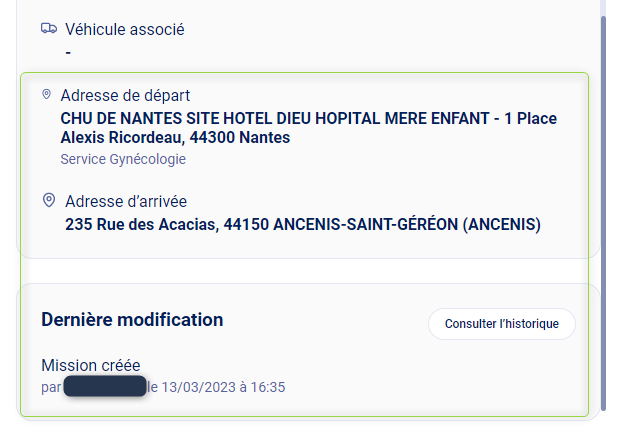Click the pin icon for Adresse d'arrivée
Screen dimensions: 621x439
coord(49,201)
